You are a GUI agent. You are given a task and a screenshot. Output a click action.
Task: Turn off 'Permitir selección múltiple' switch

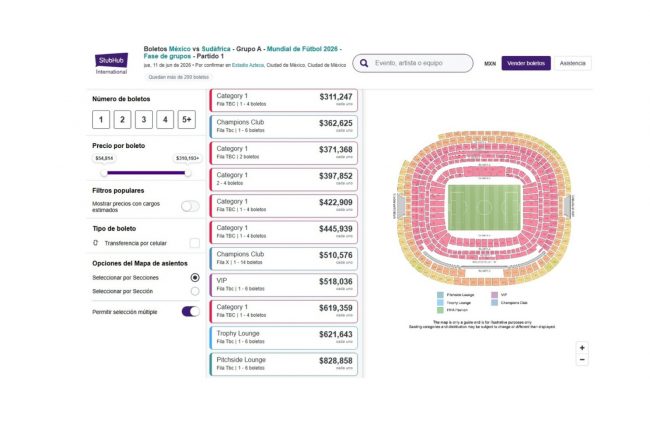pos(190,311)
